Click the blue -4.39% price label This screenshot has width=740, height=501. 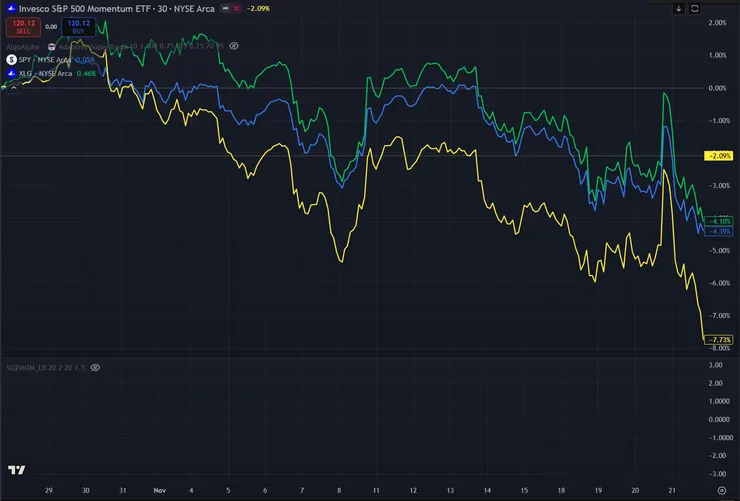[719, 231]
